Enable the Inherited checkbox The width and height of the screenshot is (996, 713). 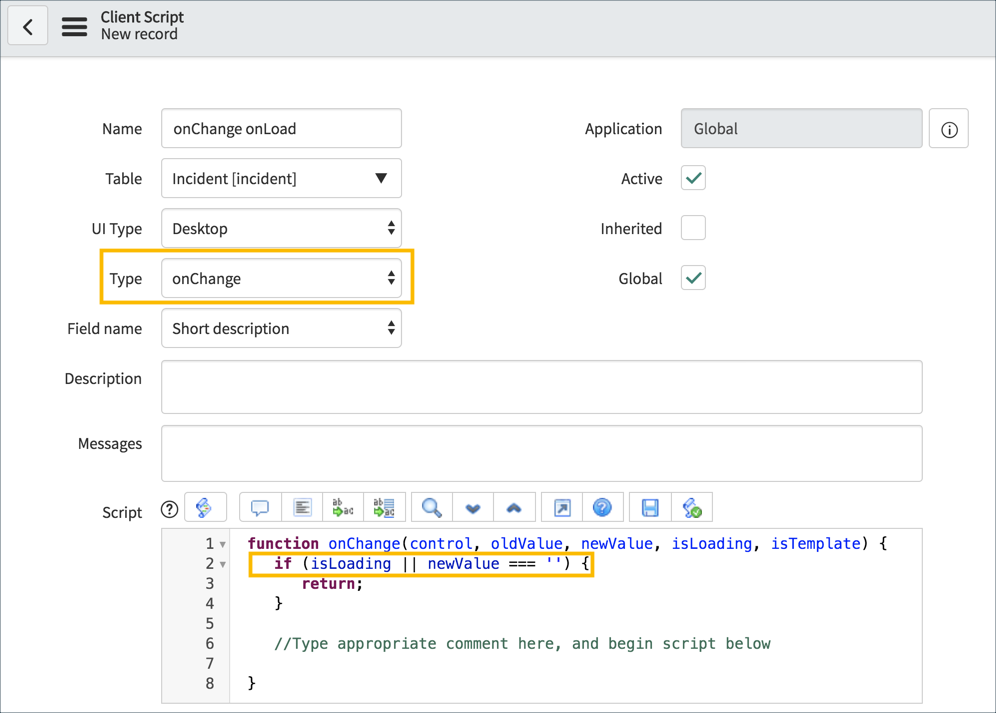[693, 228]
